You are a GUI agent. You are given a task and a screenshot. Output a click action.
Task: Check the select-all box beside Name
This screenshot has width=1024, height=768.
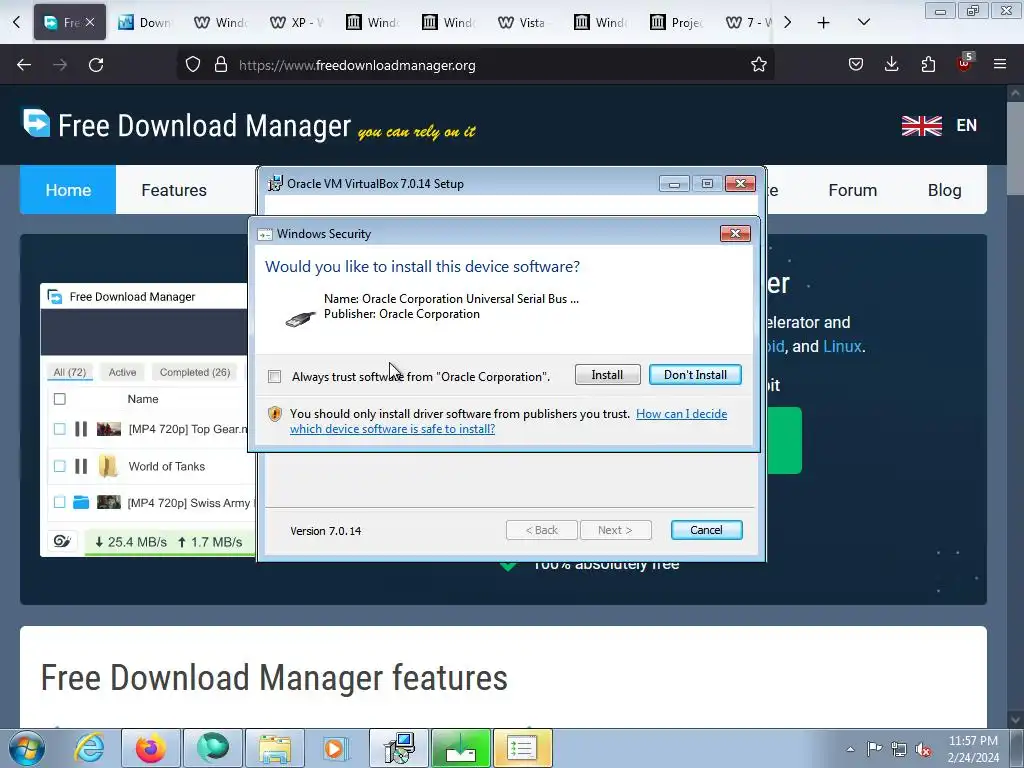[x=59, y=399]
